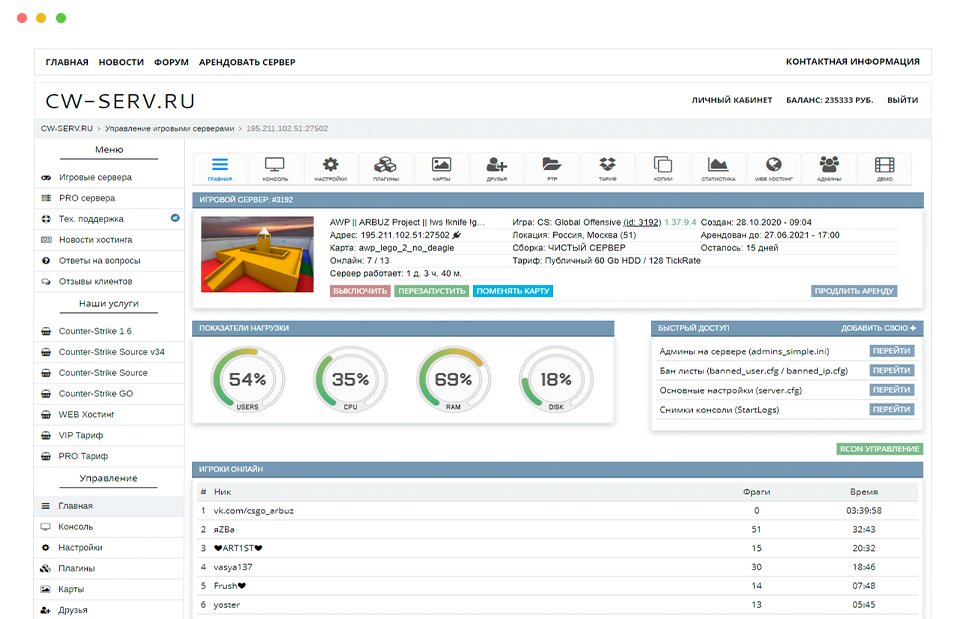Click the Выключить server button
This screenshot has width=956, height=619.
pos(360,291)
